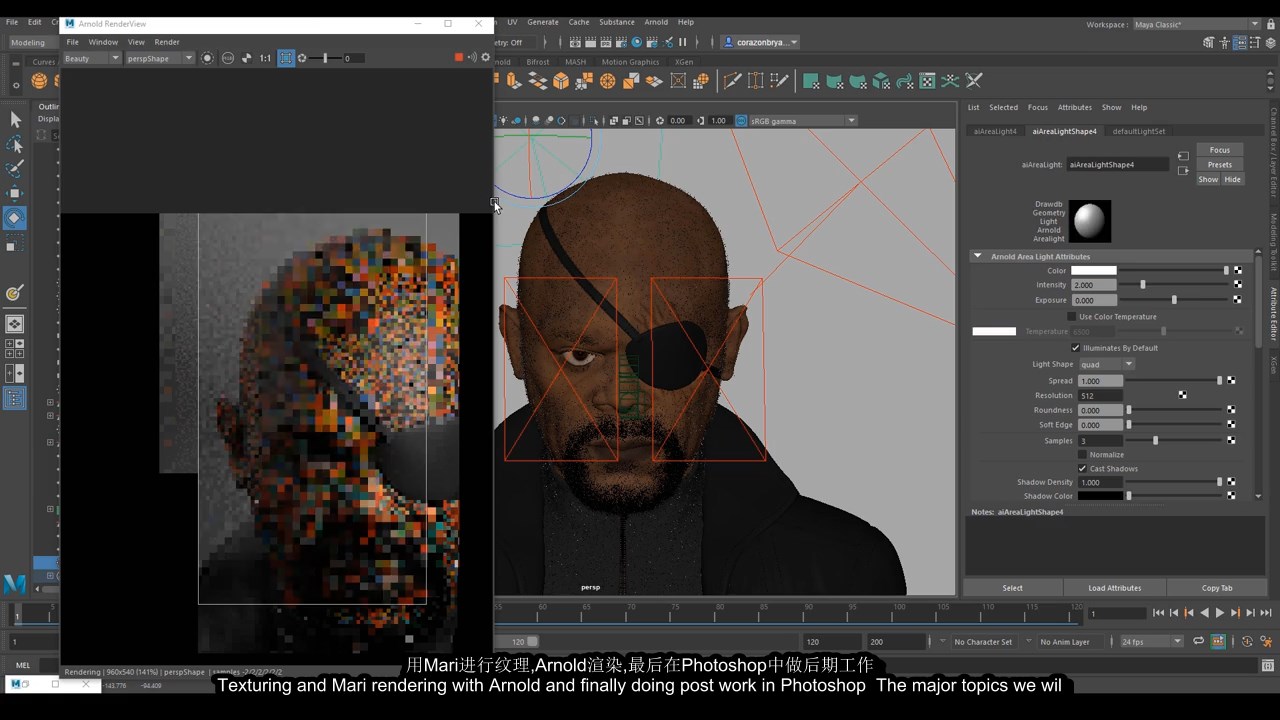Click the white light Color swatch
This screenshot has height=720, width=1280.
click(1094, 270)
